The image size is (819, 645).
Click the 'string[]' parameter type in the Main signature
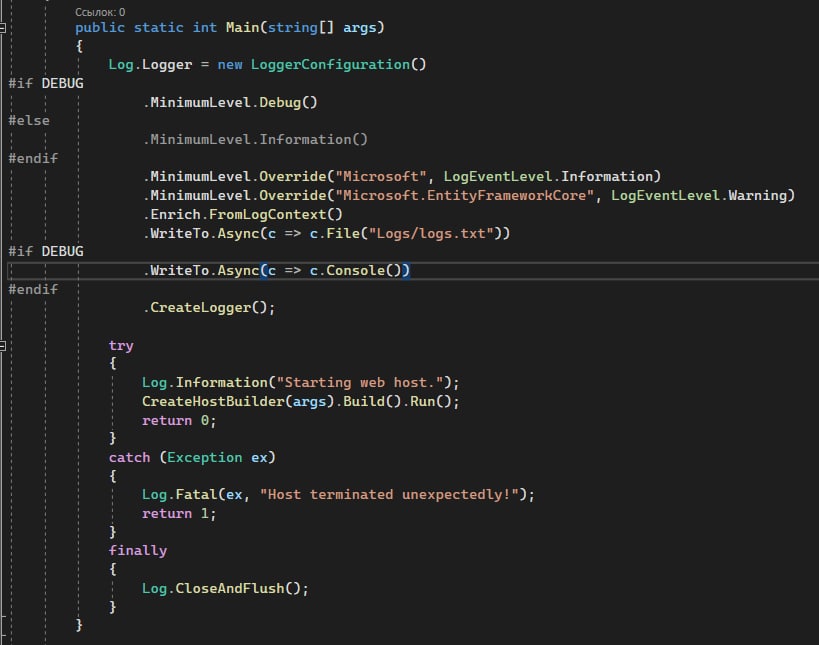click(300, 27)
